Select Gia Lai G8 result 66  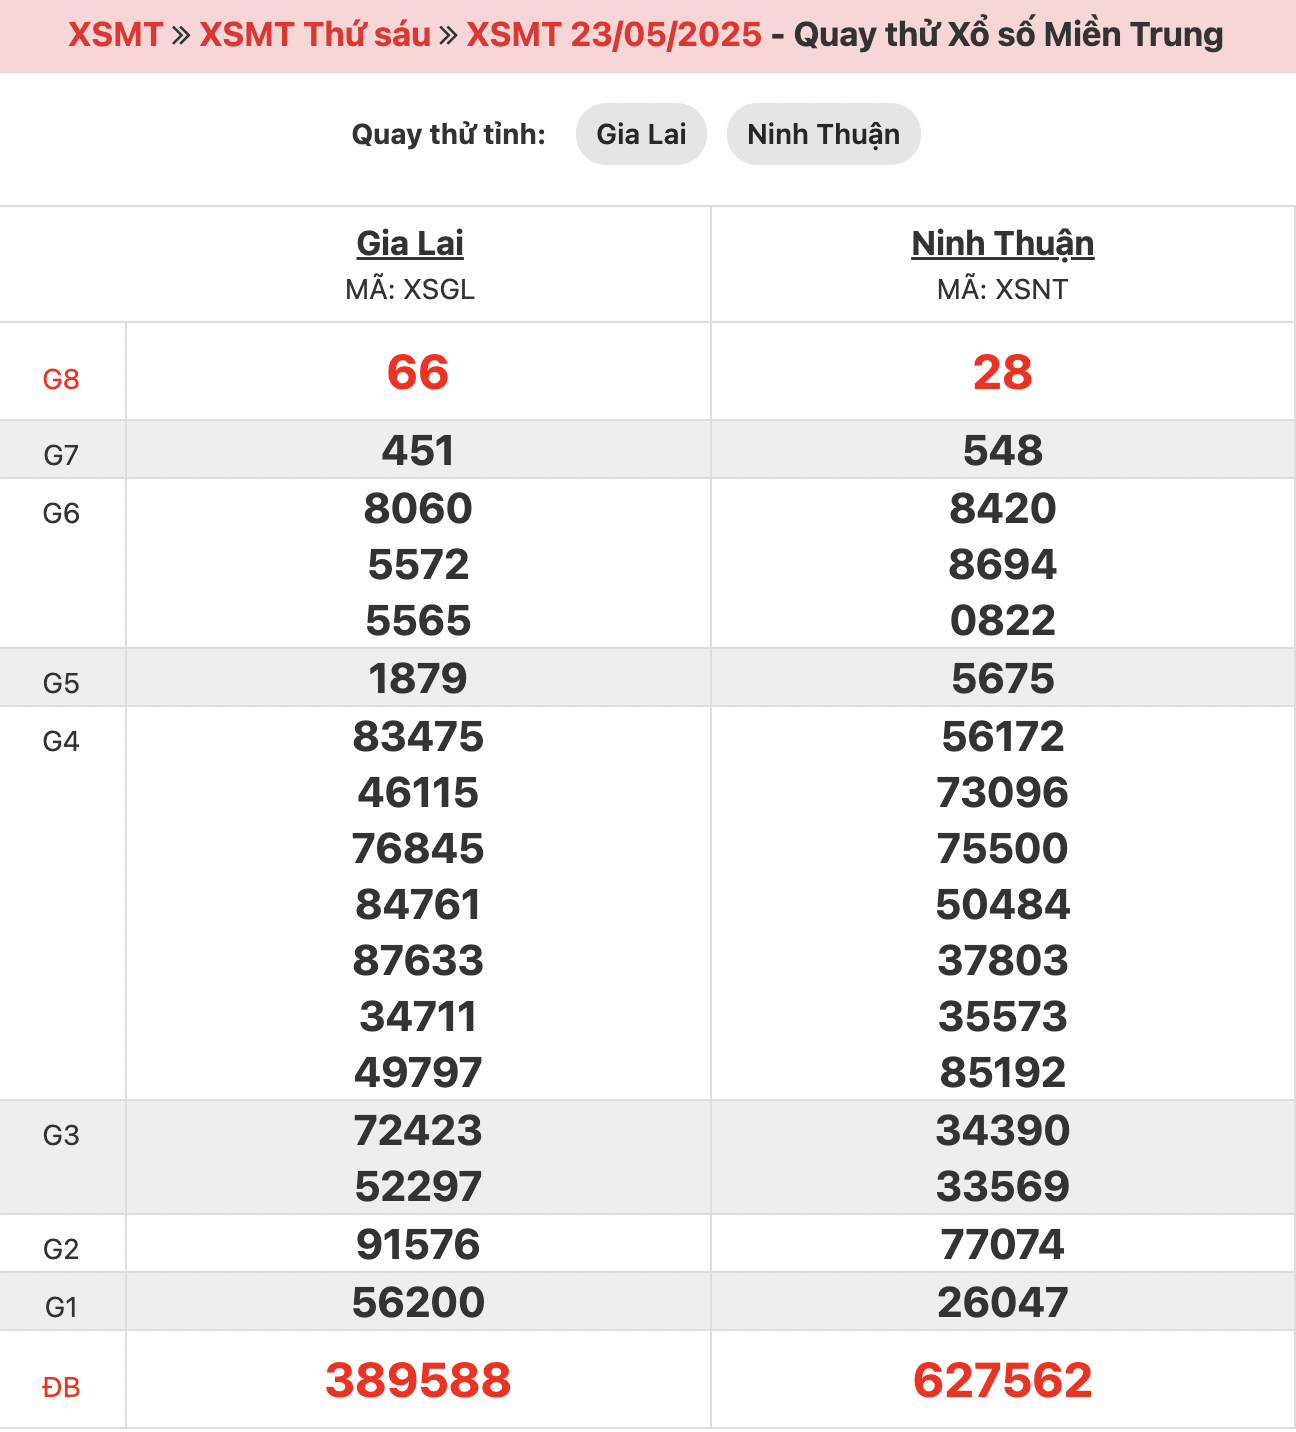pyautogui.click(x=418, y=372)
